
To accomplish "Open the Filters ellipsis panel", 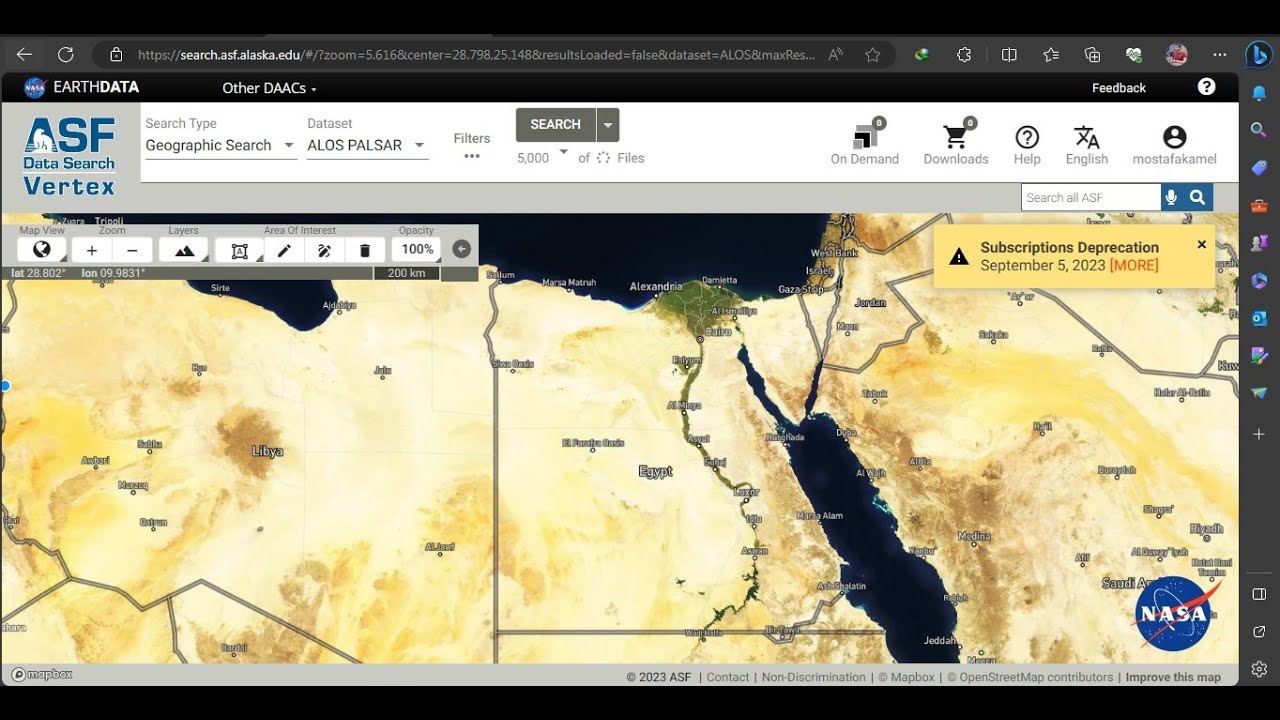I will point(472,147).
